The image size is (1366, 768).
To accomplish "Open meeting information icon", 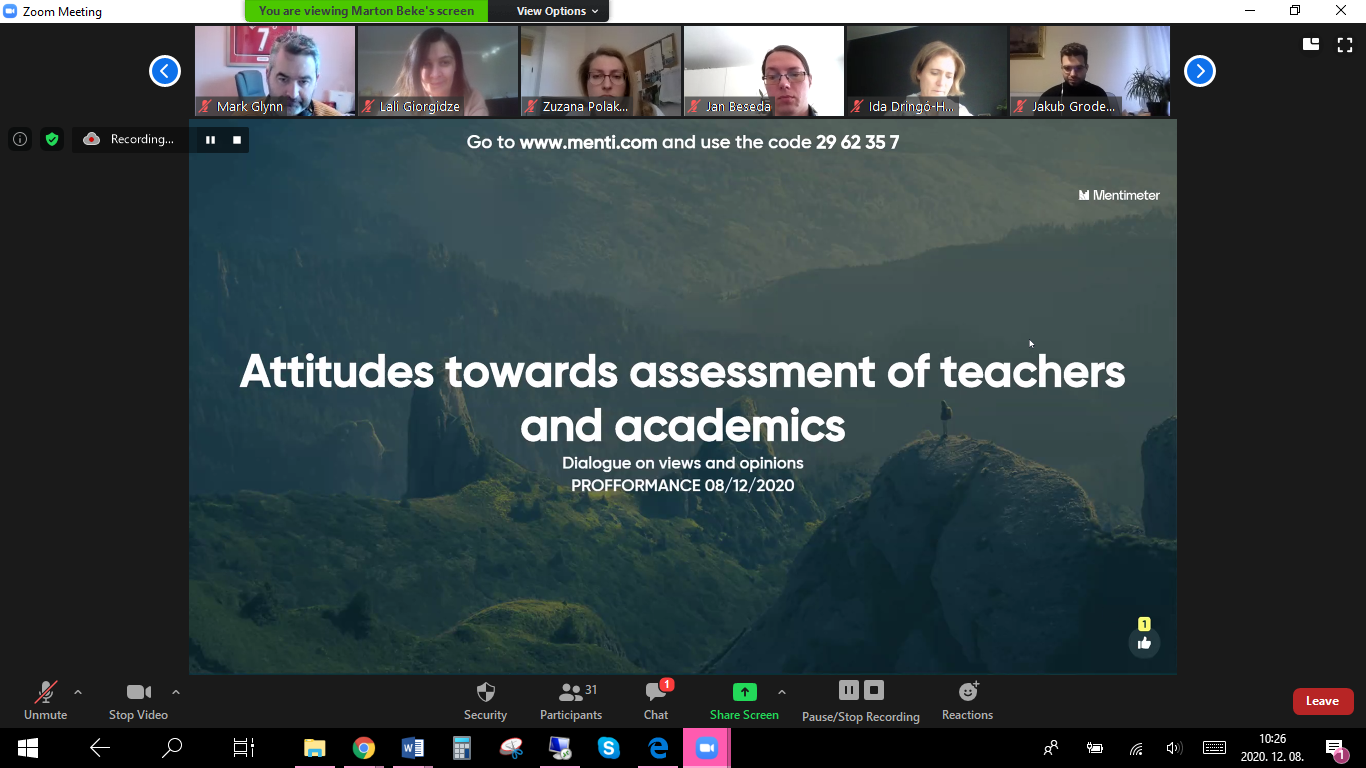I will (x=20, y=139).
